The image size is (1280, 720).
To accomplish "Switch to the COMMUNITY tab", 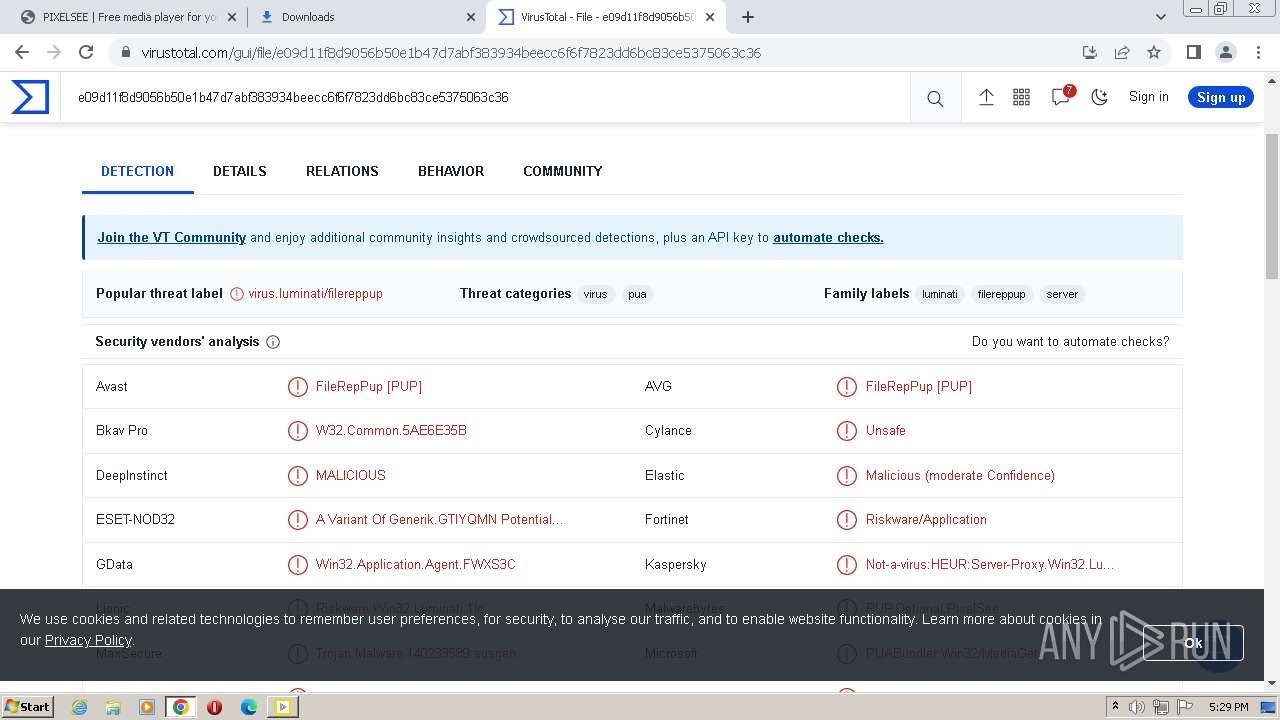I will coord(562,171).
